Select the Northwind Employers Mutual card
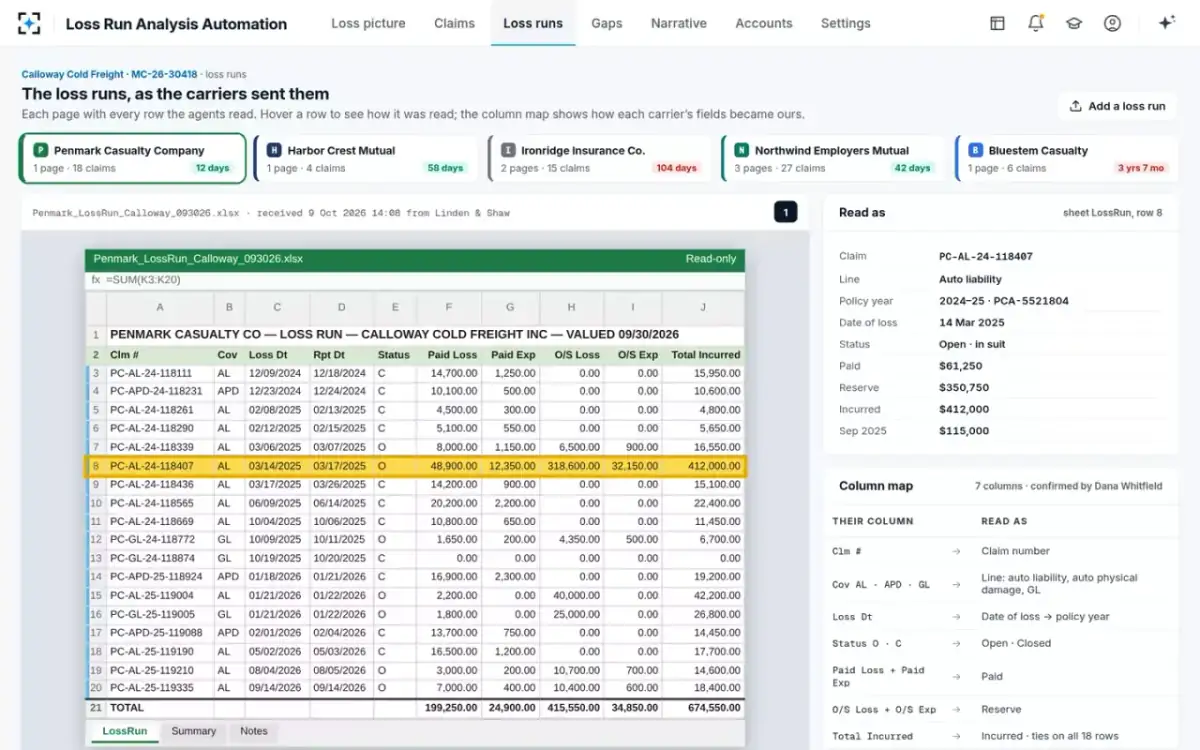1200x750 pixels. tap(833, 159)
